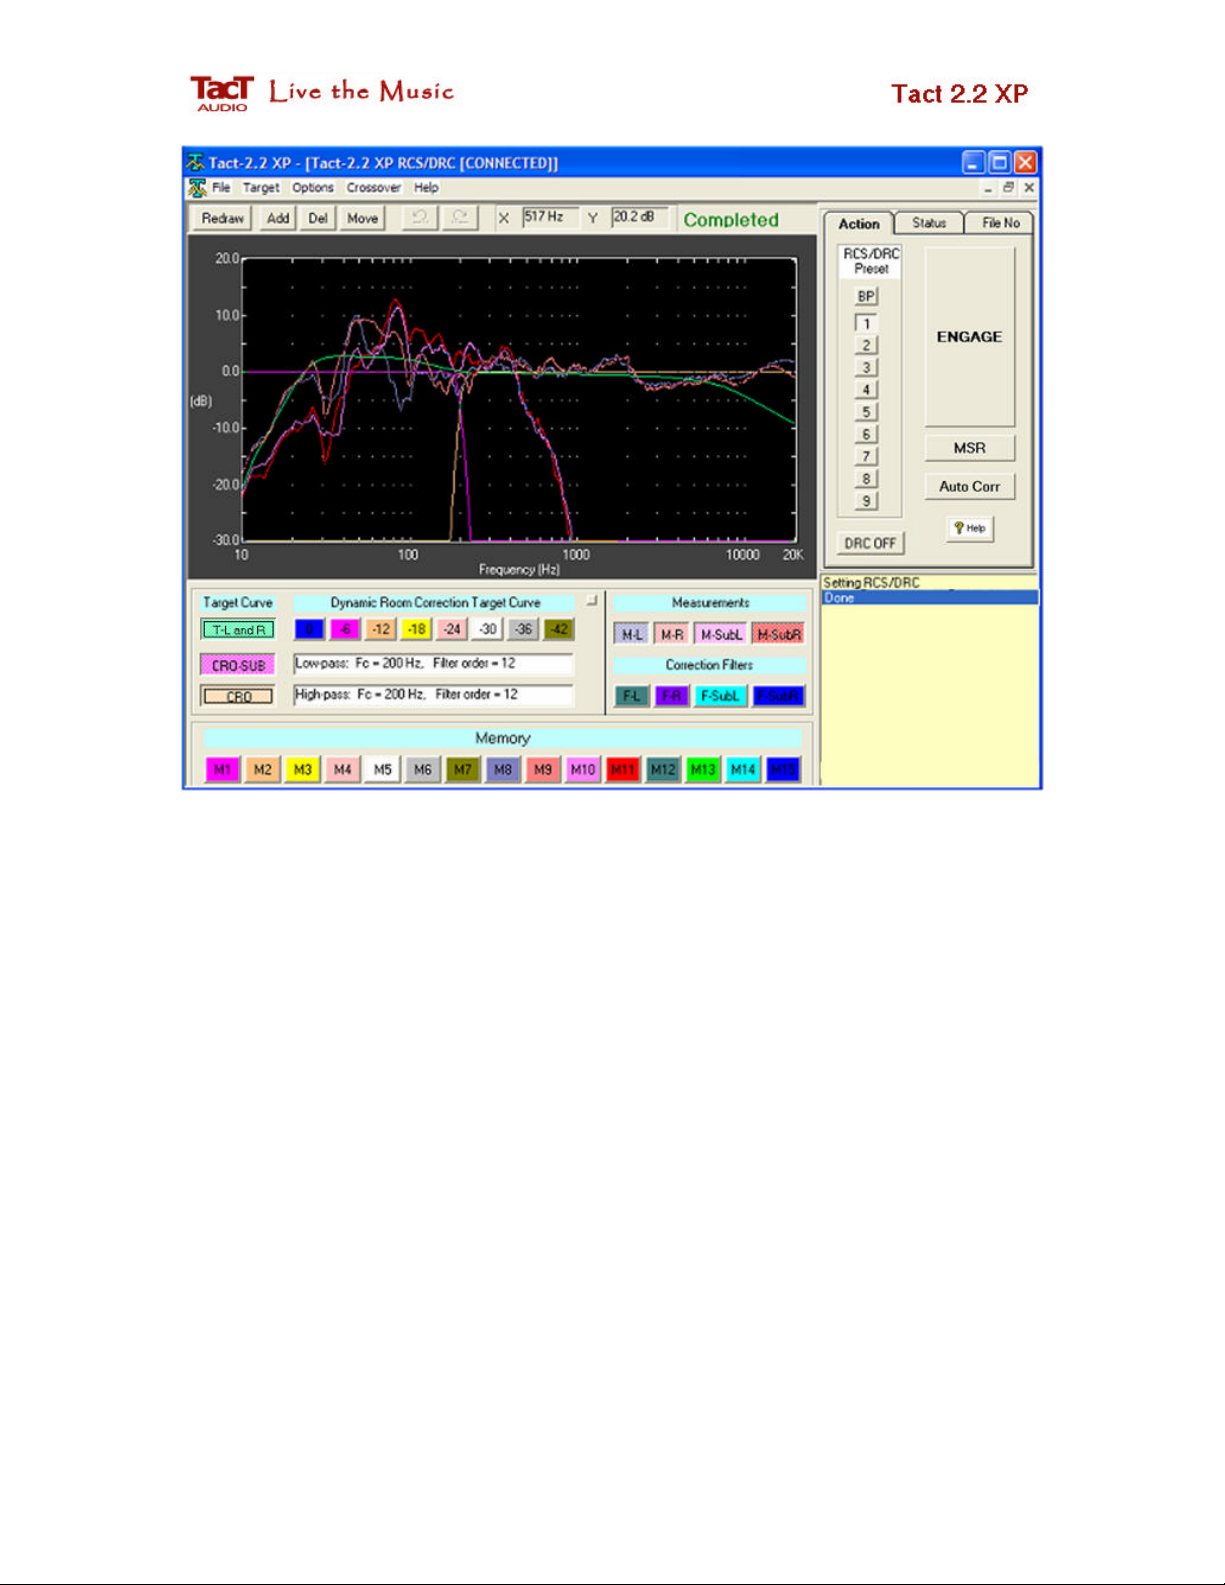Click the Move button
1225x1585 pixels.
click(x=362, y=218)
